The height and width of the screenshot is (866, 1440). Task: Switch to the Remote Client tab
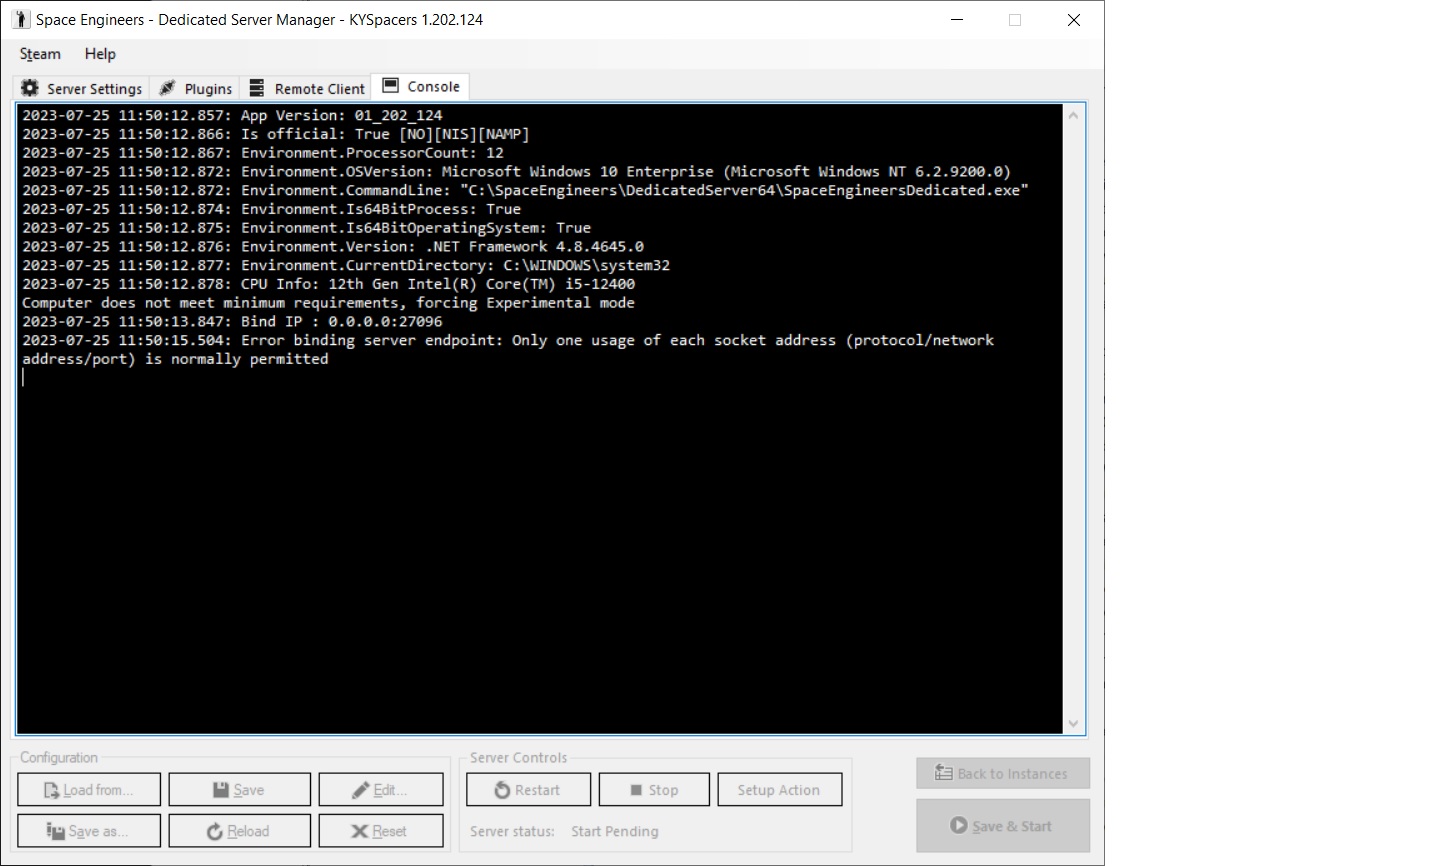308,89
